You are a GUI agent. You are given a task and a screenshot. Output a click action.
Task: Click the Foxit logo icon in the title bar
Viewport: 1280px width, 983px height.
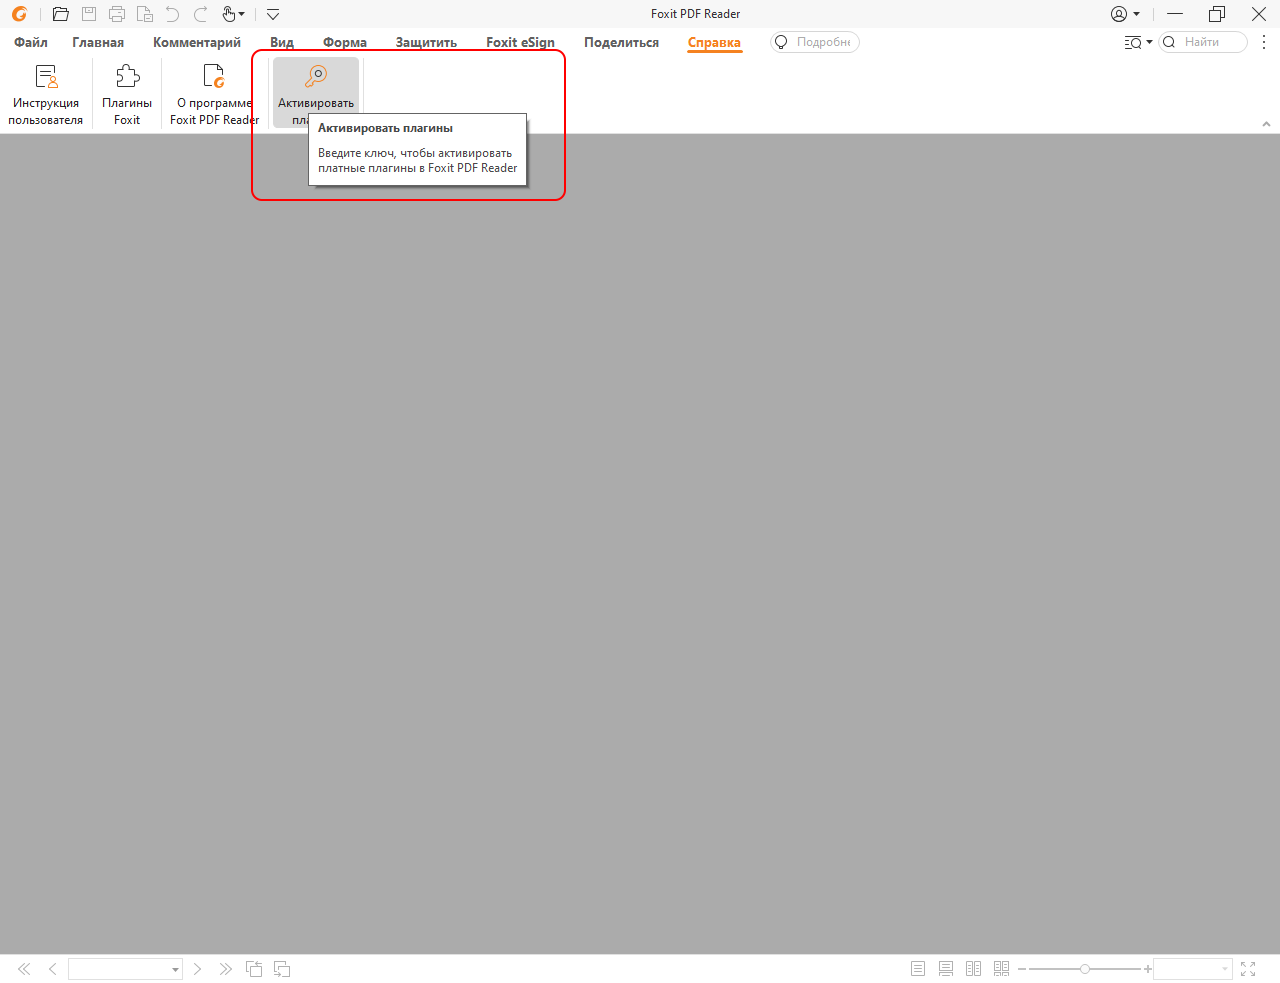(x=19, y=14)
